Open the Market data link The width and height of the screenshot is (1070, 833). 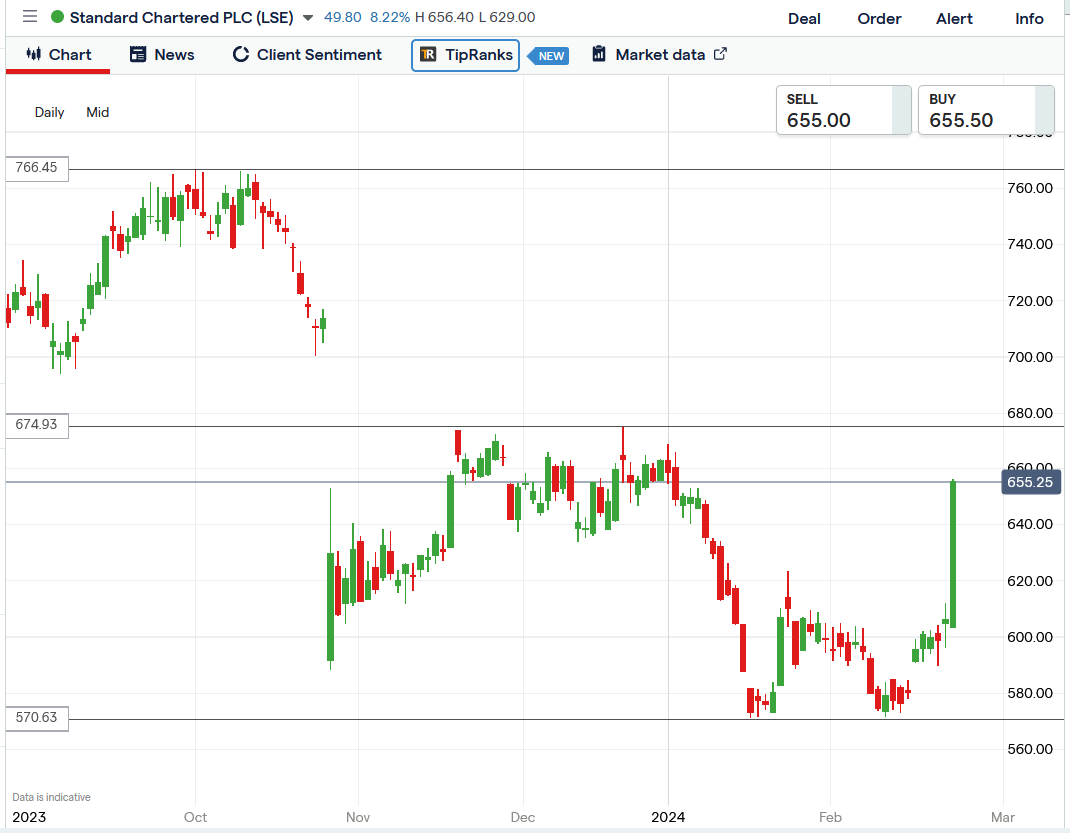(659, 55)
